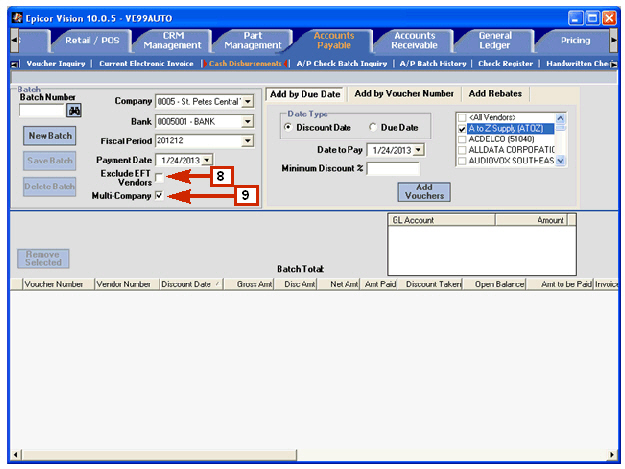Click the Gross Amt column header
Viewport: 625px width, 469px height.
[249, 284]
